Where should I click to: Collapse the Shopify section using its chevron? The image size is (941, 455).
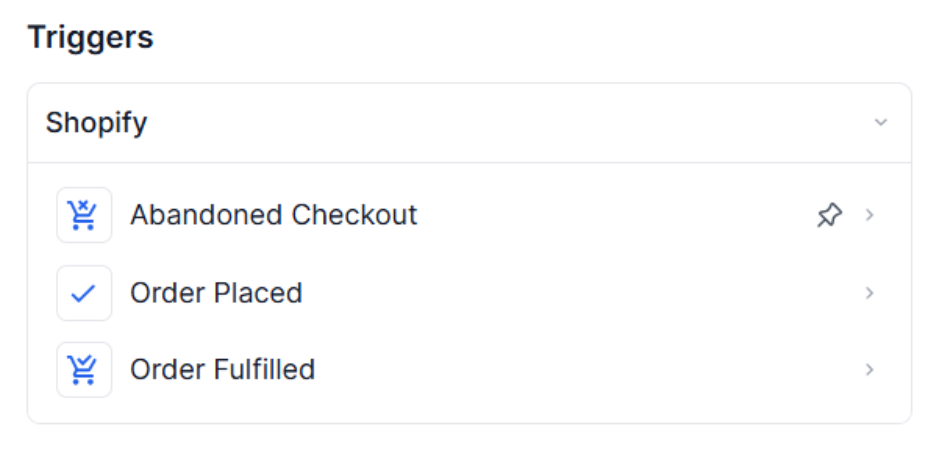pos(880,123)
